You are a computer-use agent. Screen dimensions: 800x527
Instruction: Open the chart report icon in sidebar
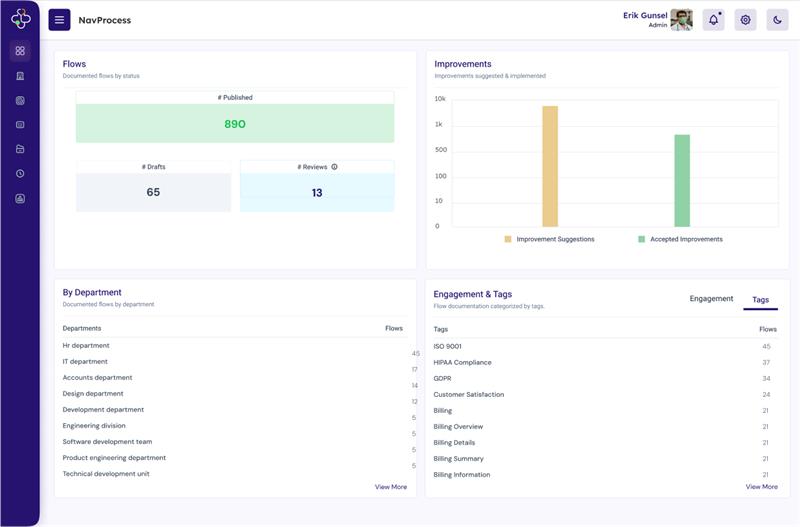(20, 198)
